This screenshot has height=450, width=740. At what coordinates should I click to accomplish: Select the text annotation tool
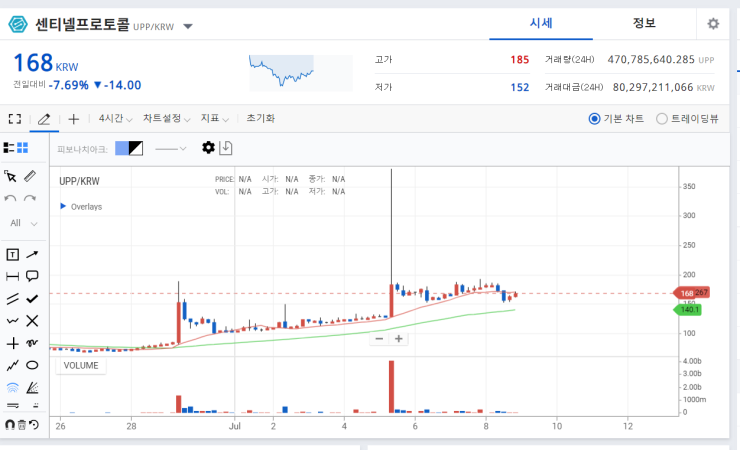click(12, 255)
